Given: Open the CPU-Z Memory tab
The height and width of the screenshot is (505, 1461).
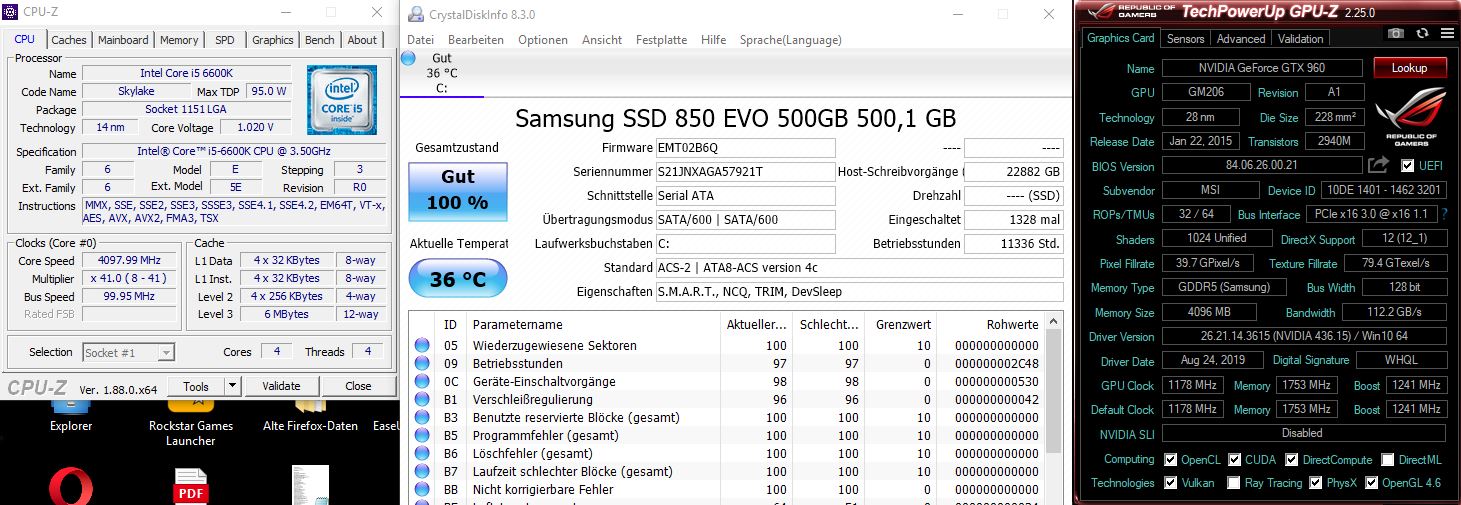Looking at the screenshot, I should pyautogui.click(x=179, y=40).
